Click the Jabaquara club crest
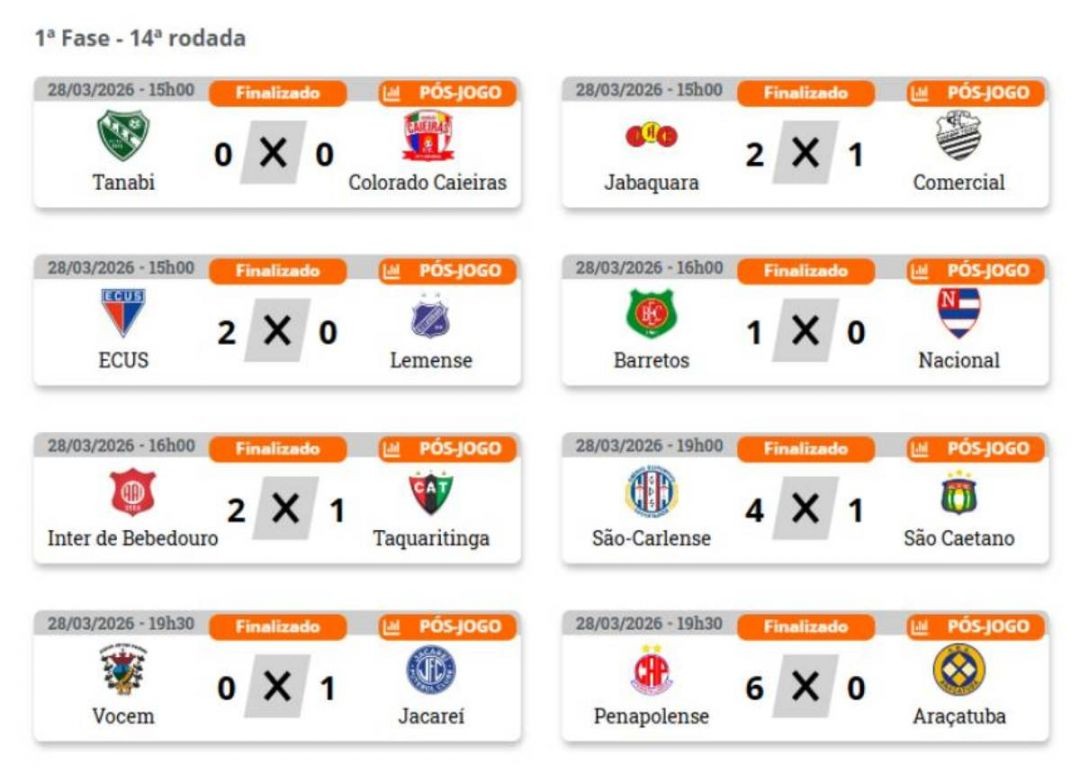Image resolution: width=1080 pixels, height=774 pixels. [651, 137]
